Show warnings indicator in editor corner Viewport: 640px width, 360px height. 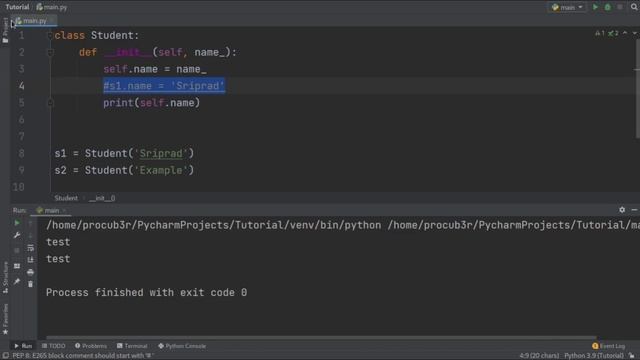600,33
